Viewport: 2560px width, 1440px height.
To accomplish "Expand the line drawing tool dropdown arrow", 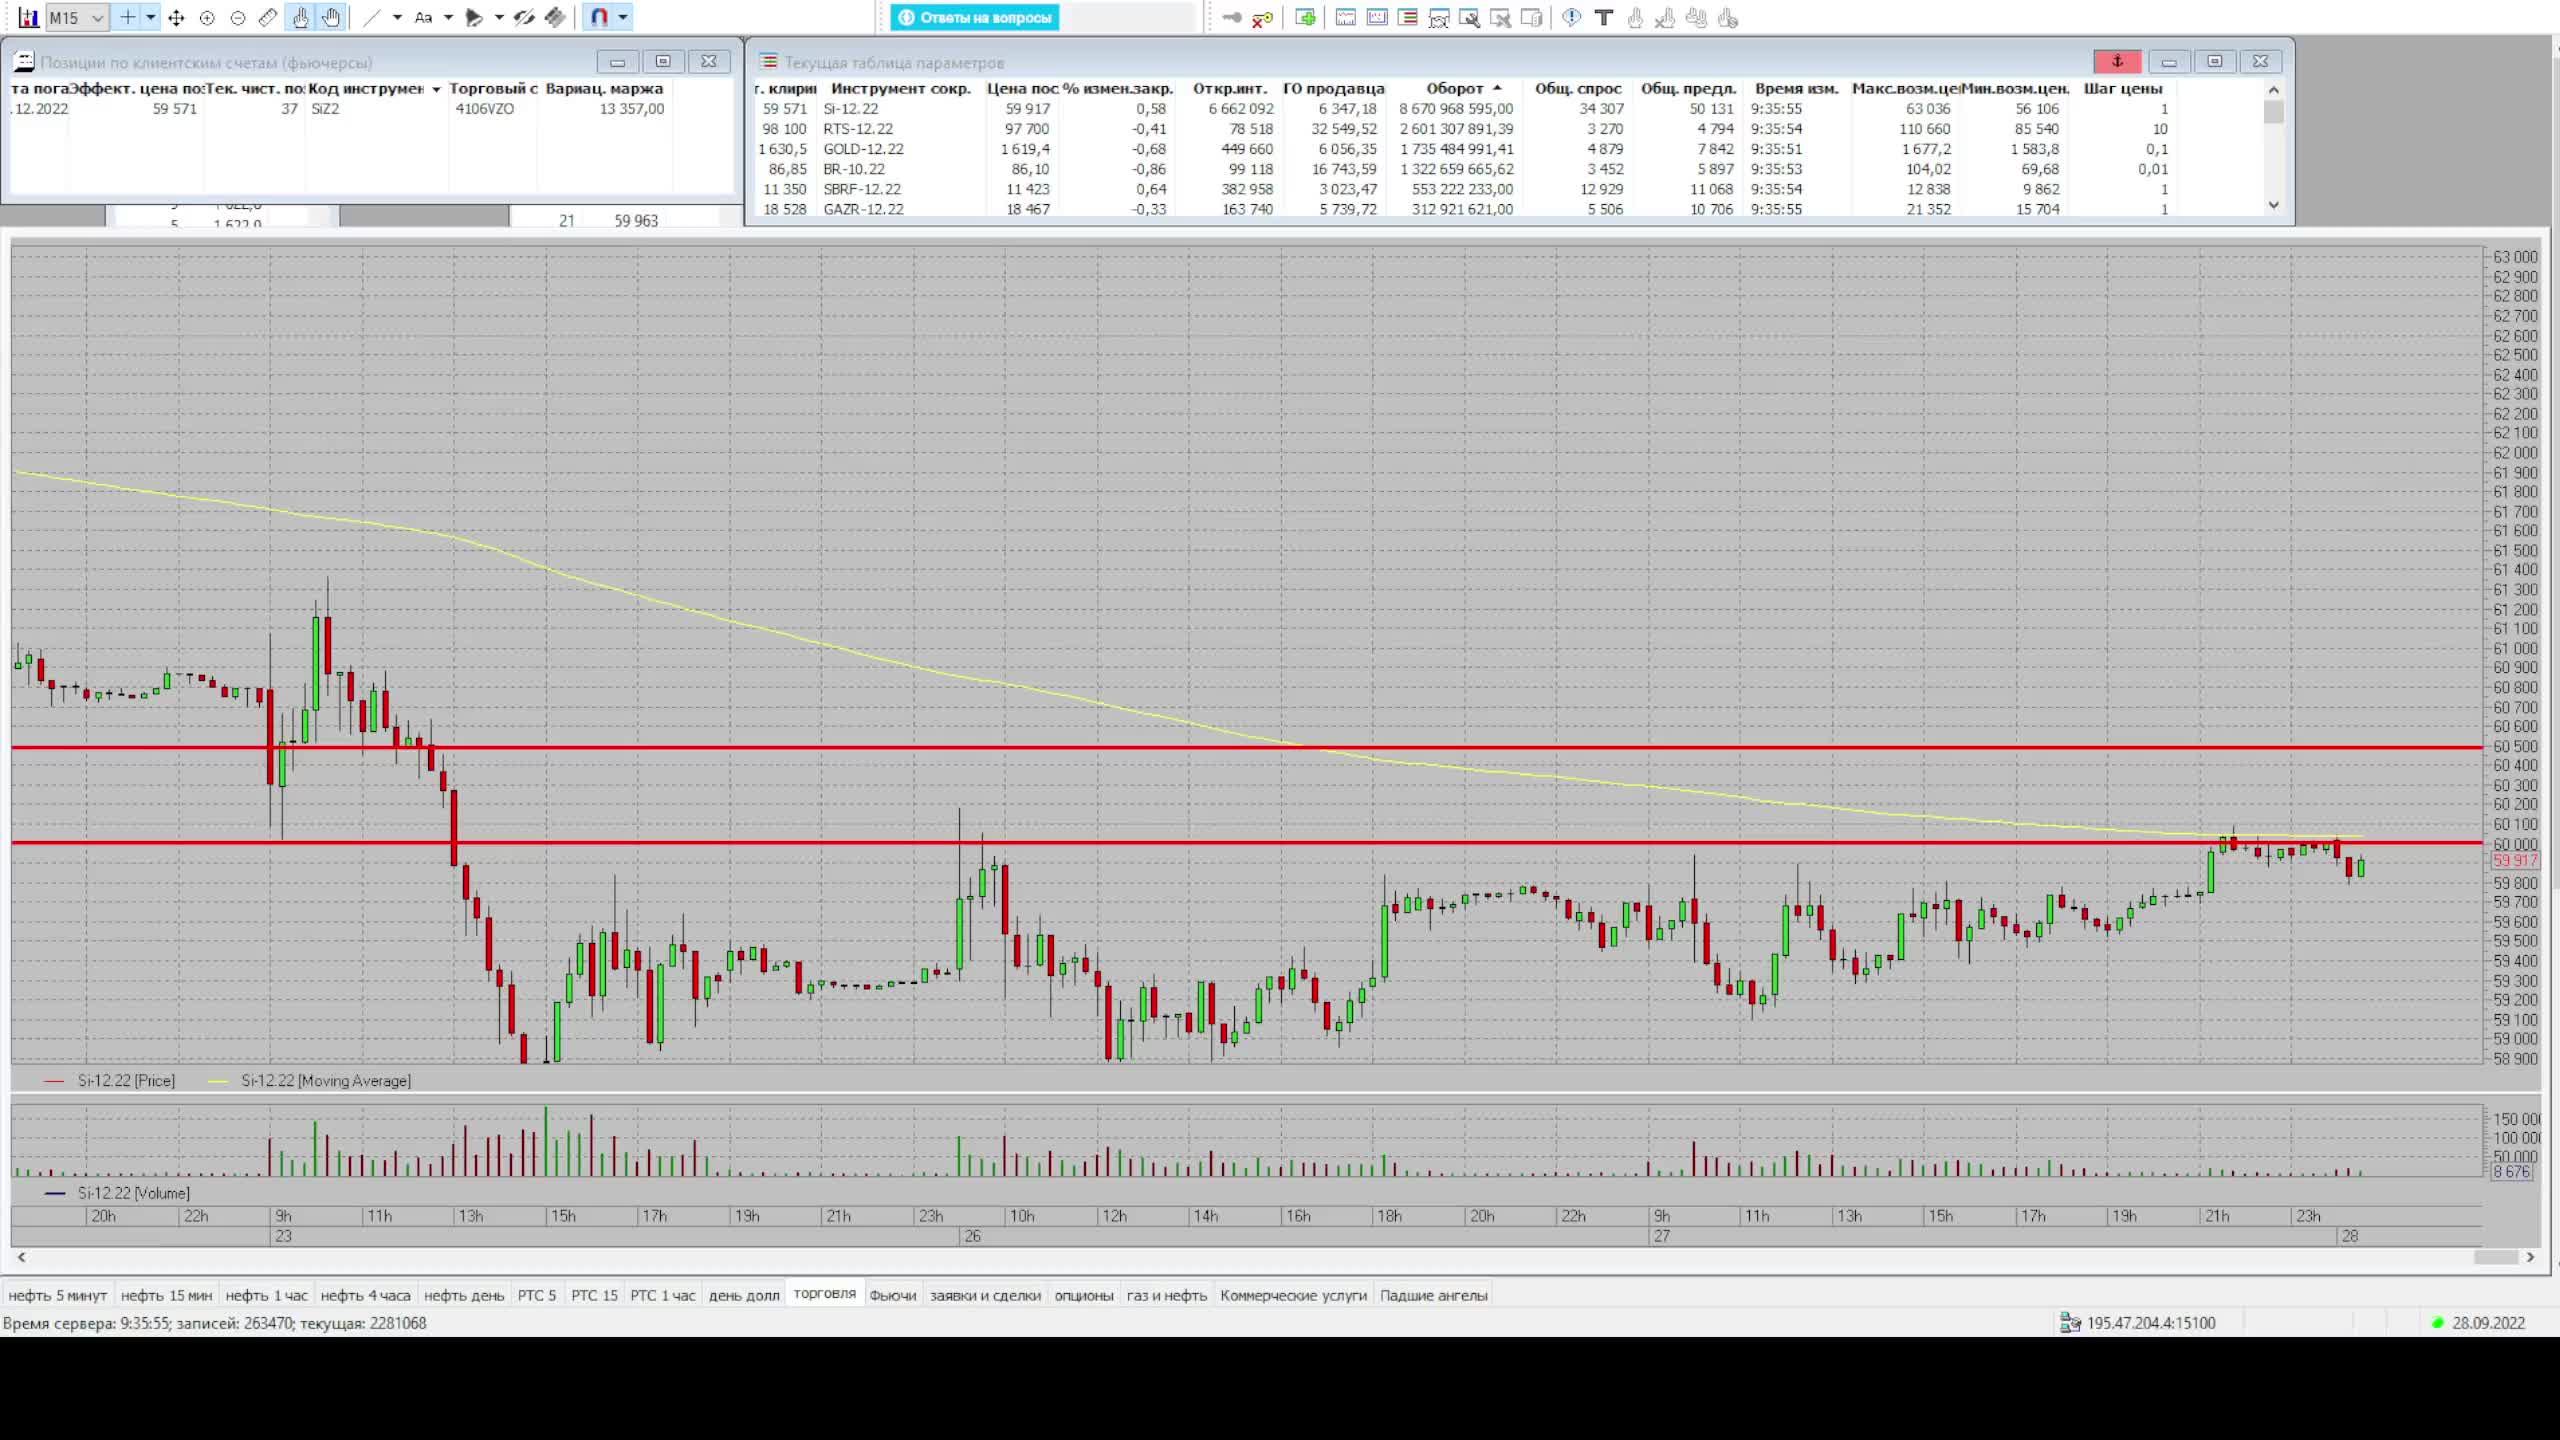I will point(397,17).
